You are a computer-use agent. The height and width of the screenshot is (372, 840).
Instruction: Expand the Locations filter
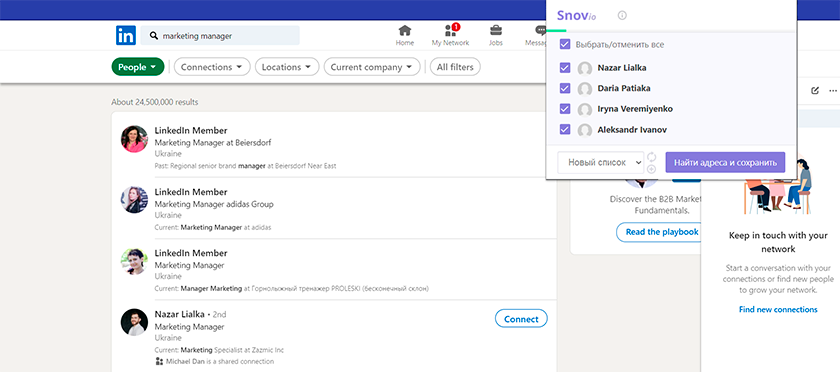pyautogui.click(x=287, y=67)
